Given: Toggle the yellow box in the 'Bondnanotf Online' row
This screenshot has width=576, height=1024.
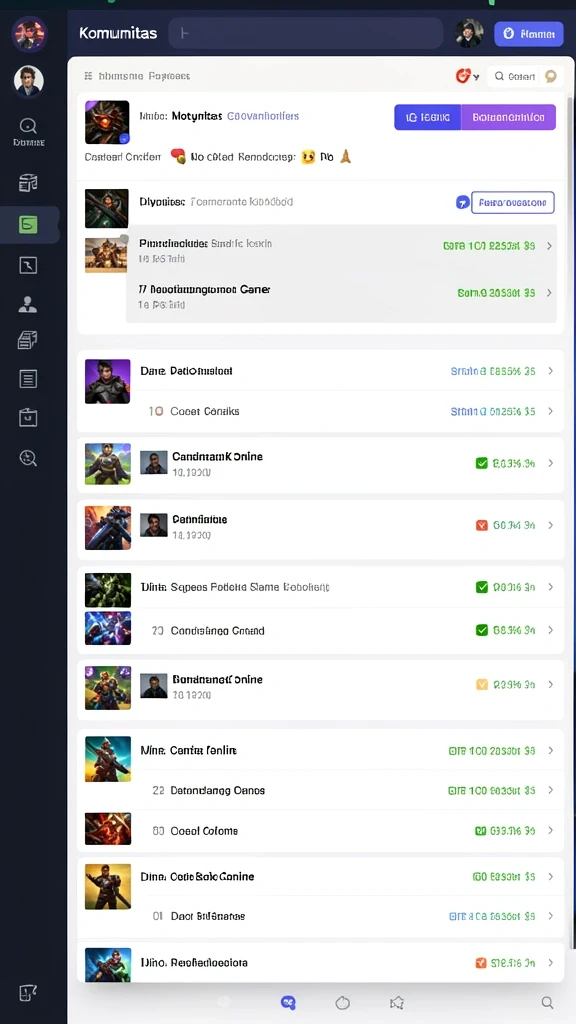Looking at the screenshot, I should pyautogui.click(x=482, y=684).
